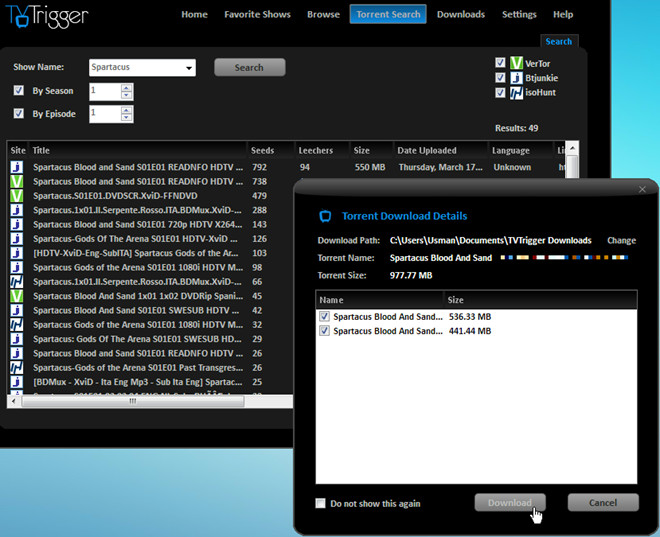Select the Spartacus Gods of the Arena 32 seeds row
Screen dimensions: 660x537
(150, 324)
